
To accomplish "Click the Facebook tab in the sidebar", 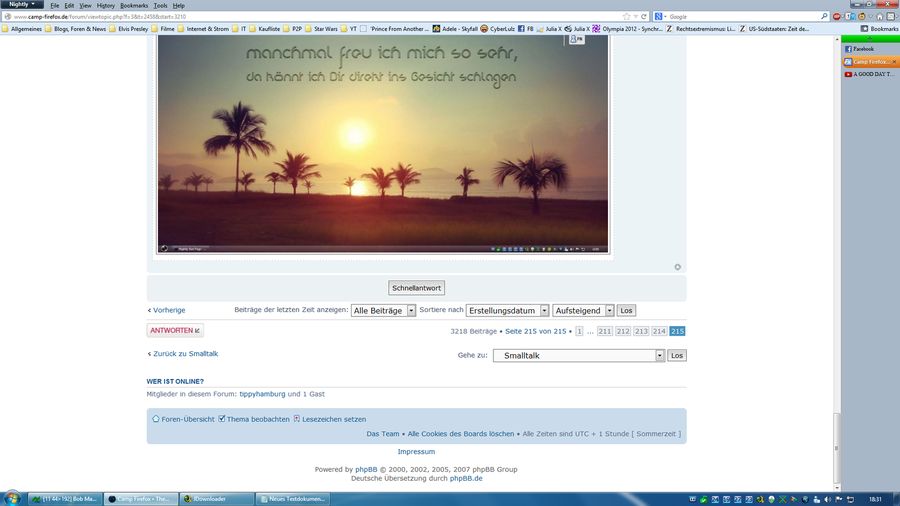I will coord(861,48).
